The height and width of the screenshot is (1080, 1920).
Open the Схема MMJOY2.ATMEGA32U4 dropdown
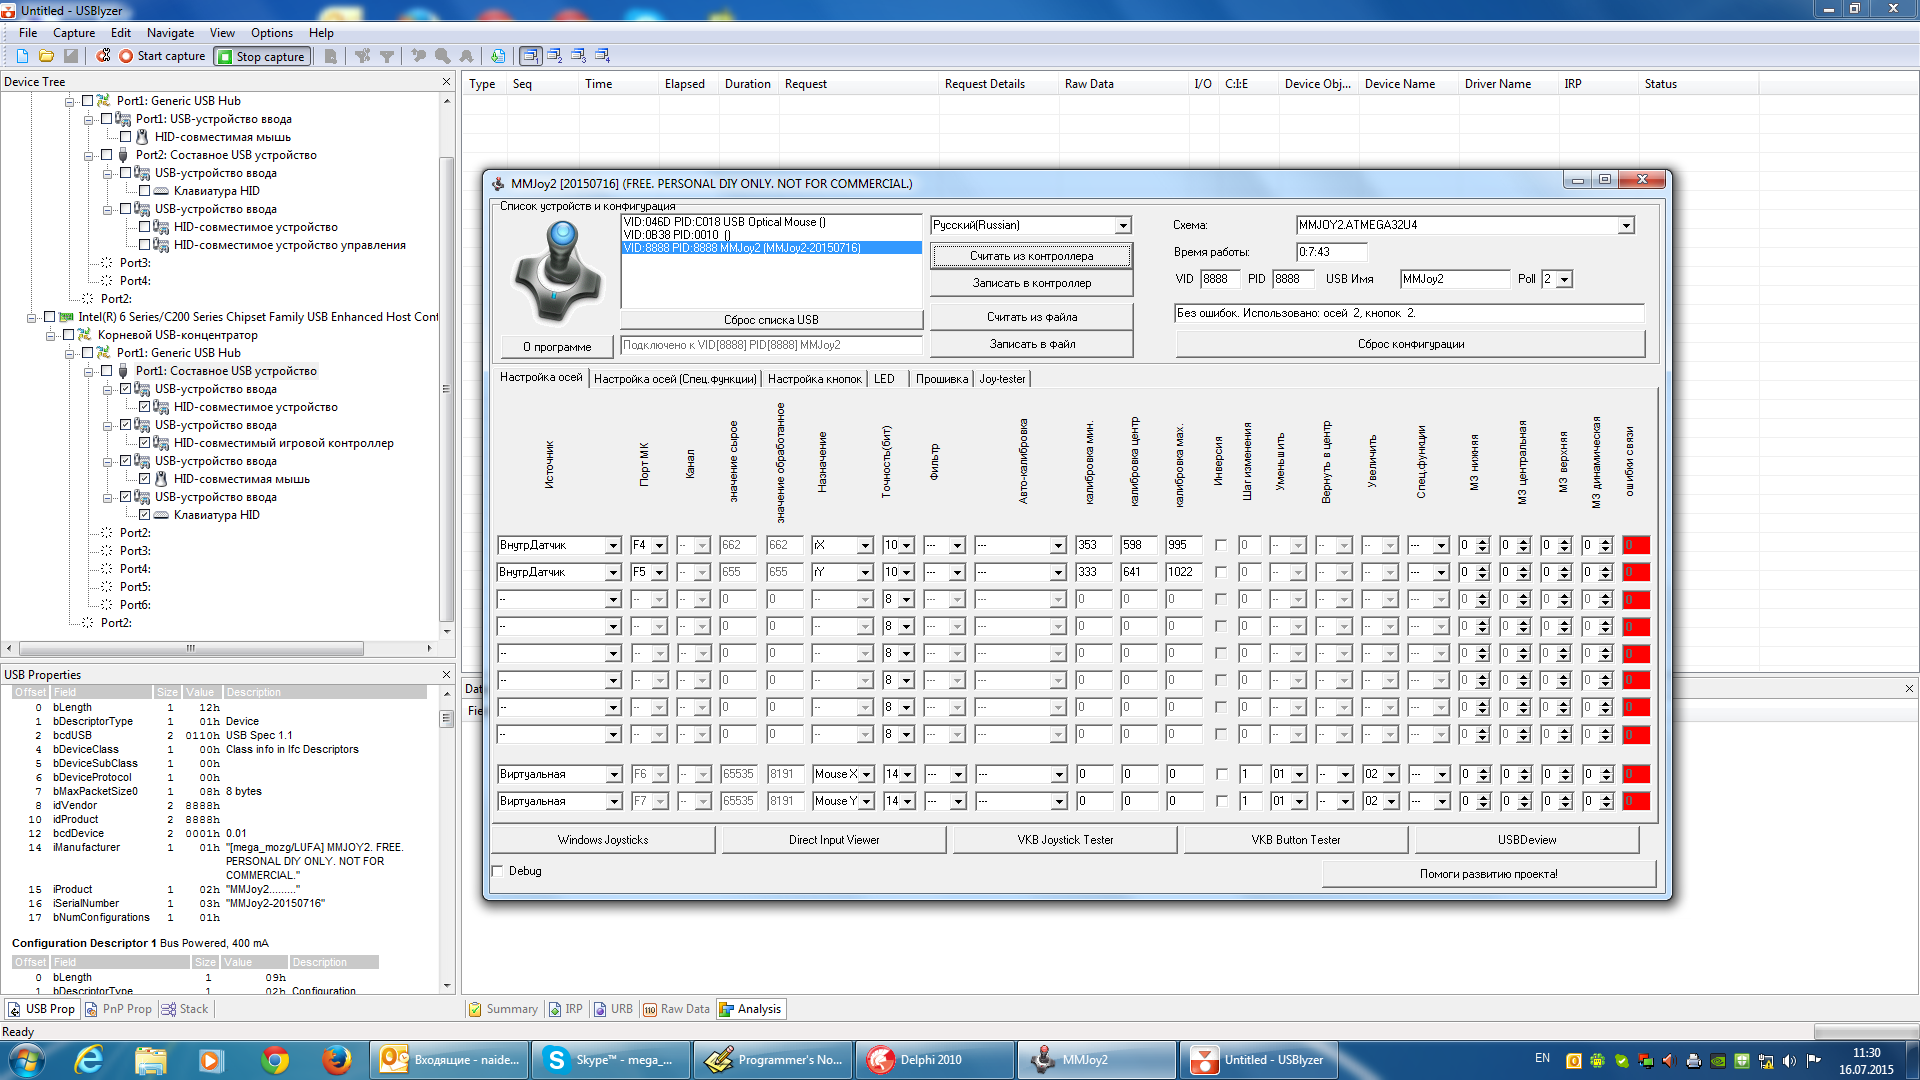[1626, 226]
